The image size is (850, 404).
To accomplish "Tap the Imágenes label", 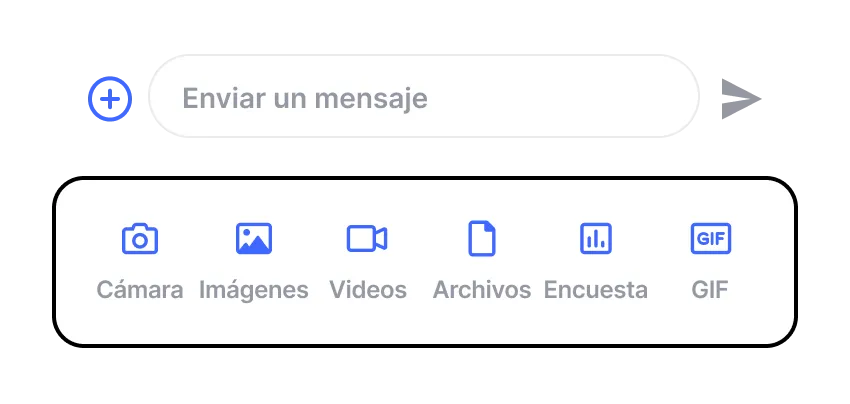I will 254,291.
